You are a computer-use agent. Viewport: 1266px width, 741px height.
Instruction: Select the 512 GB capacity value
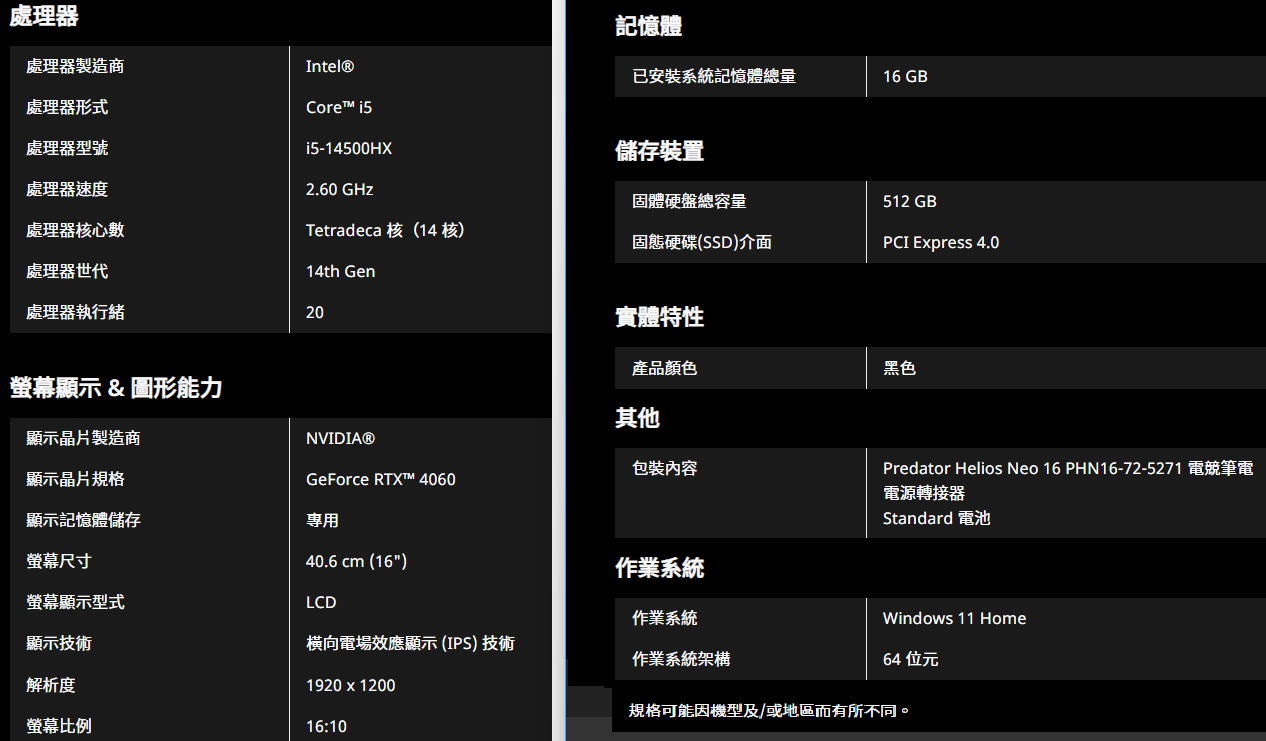910,201
